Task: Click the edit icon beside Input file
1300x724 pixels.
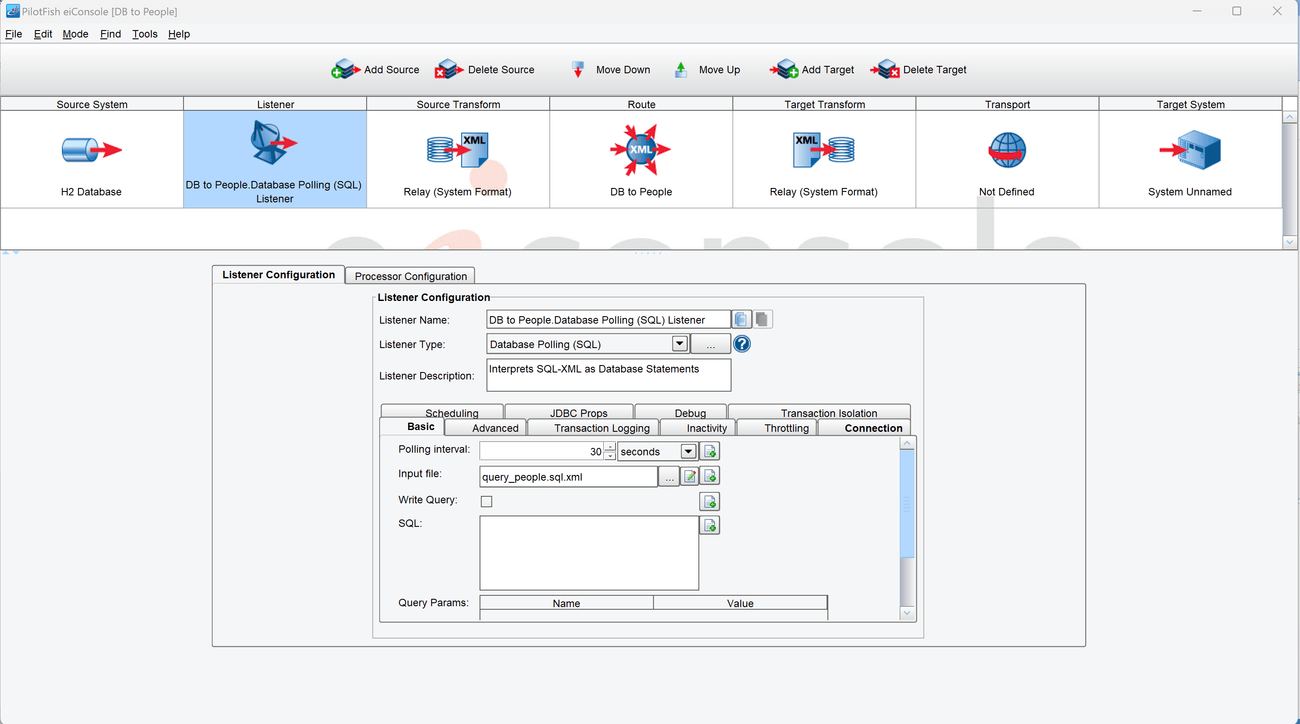Action: pyautogui.click(x=690, y=477)
